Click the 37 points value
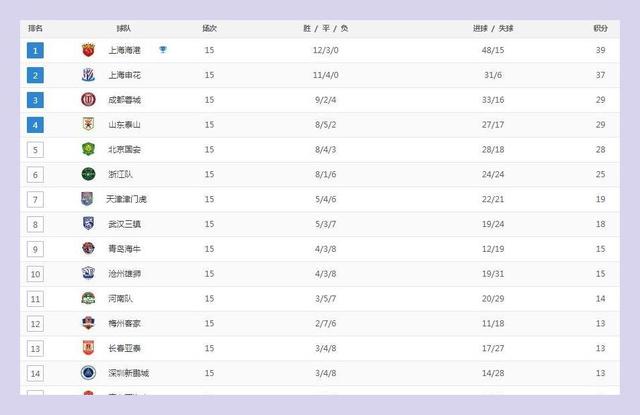Screen dimensions: 640x415 (600, 75)
